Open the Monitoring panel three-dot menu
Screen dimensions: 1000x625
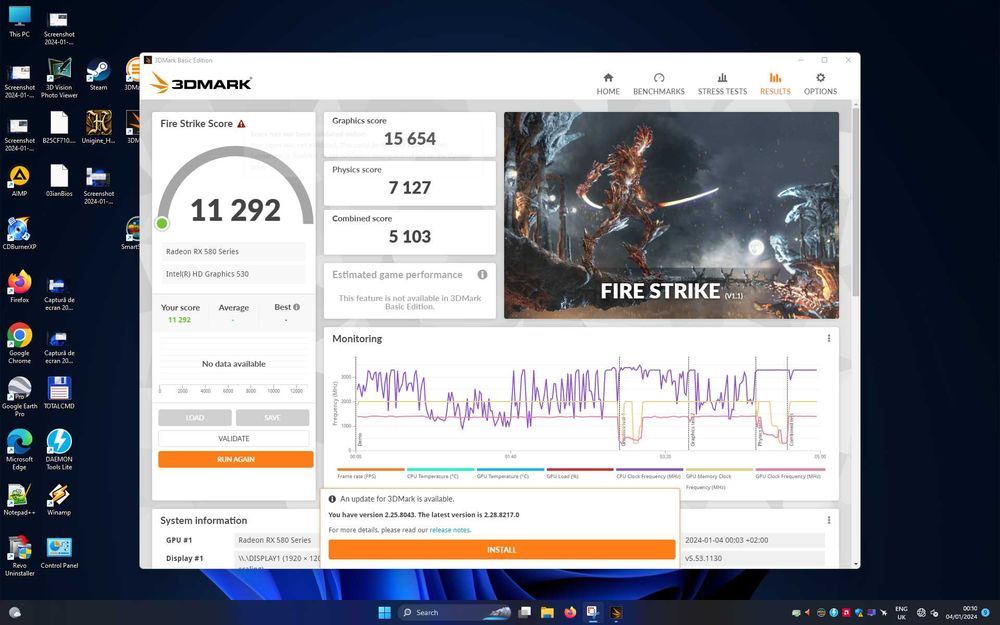click(x=828, y=339)
